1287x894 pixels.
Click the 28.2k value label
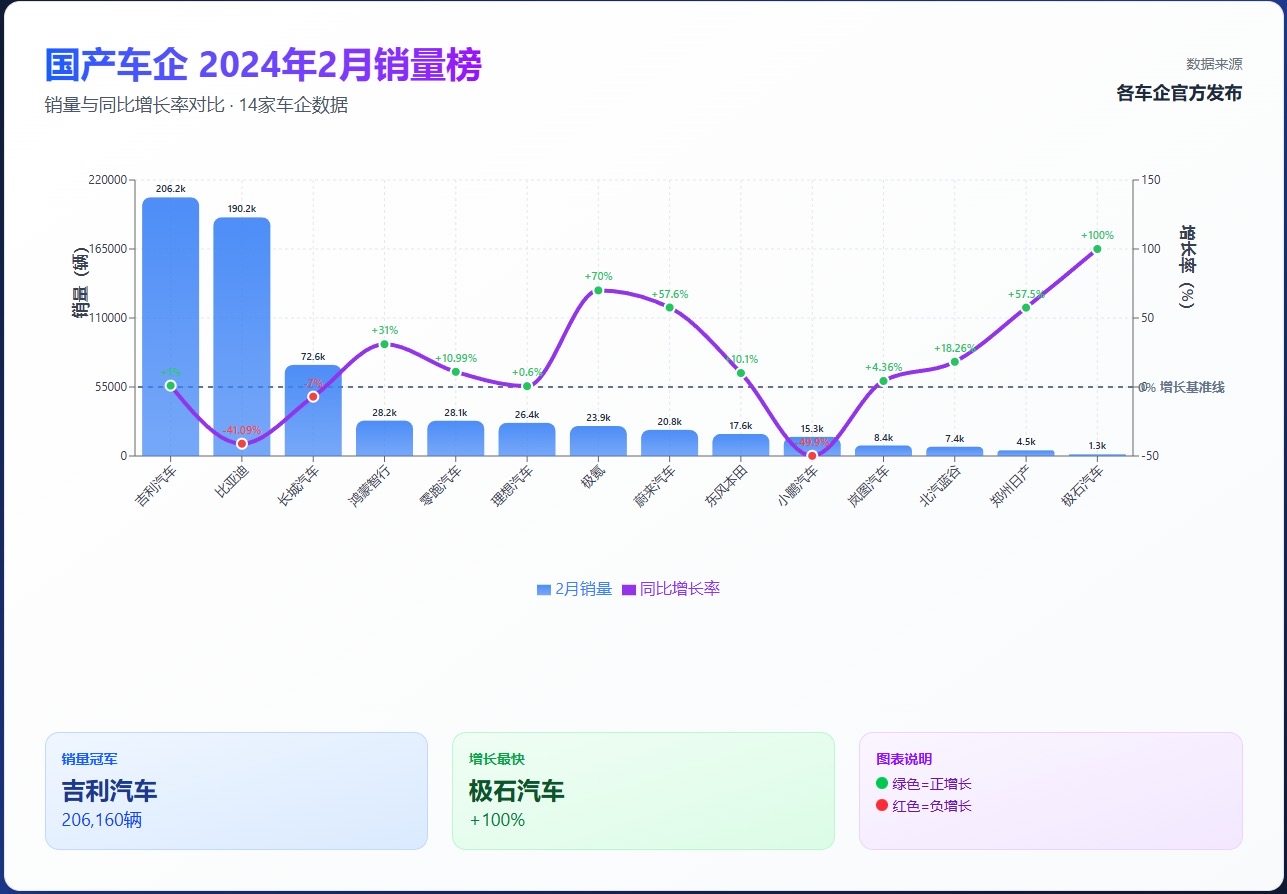click(x=384, y=412)
